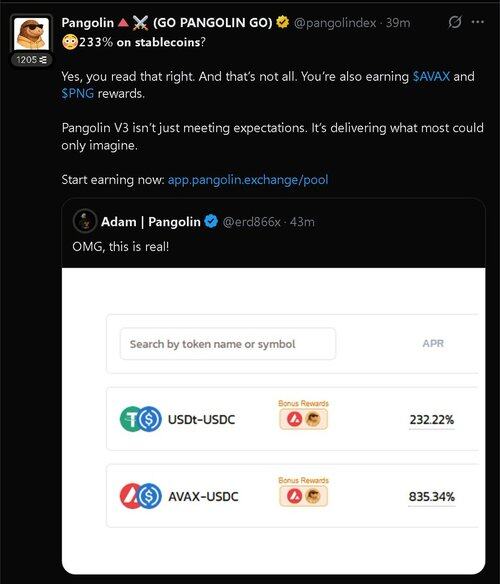Click the USDt-USDC token pair icon
The width and height of the screenshot is (500, 584).
click(x=141, y=419)
